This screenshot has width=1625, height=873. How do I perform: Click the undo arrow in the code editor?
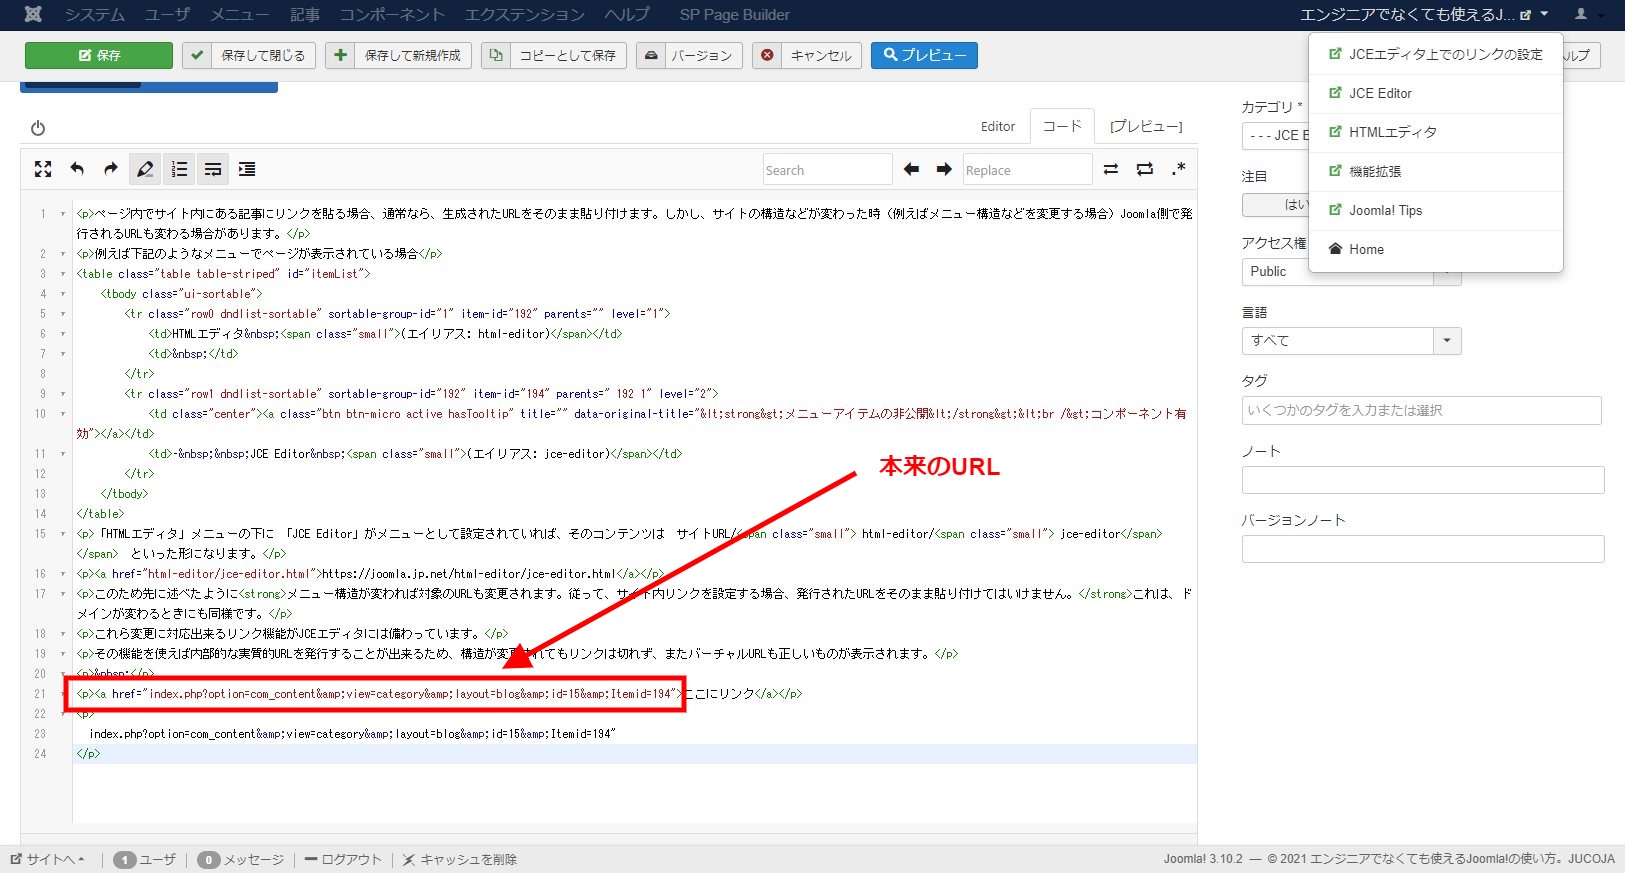point(77,170)
